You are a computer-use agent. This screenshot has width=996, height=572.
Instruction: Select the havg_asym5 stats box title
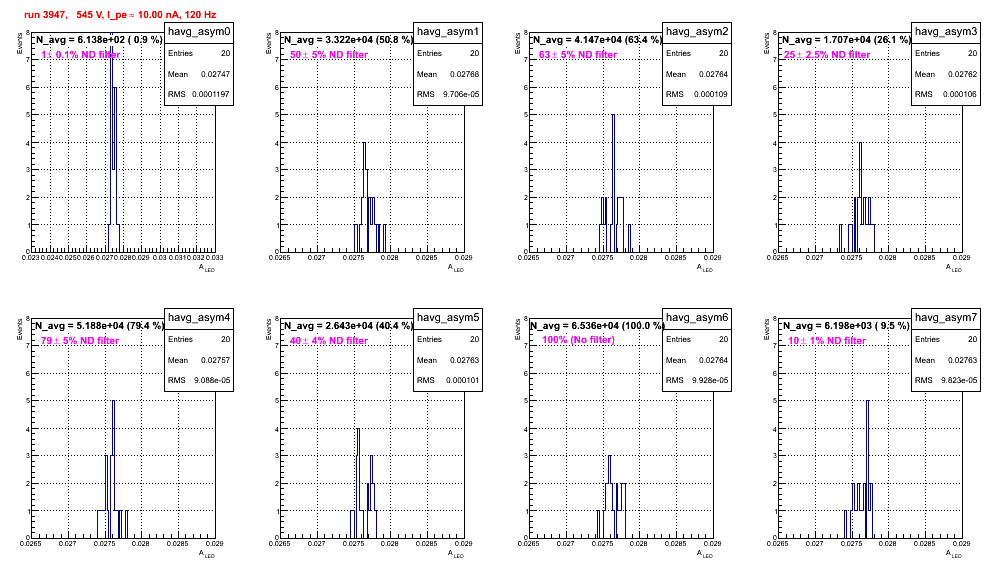pyautogui.click(x=448, y=318)
